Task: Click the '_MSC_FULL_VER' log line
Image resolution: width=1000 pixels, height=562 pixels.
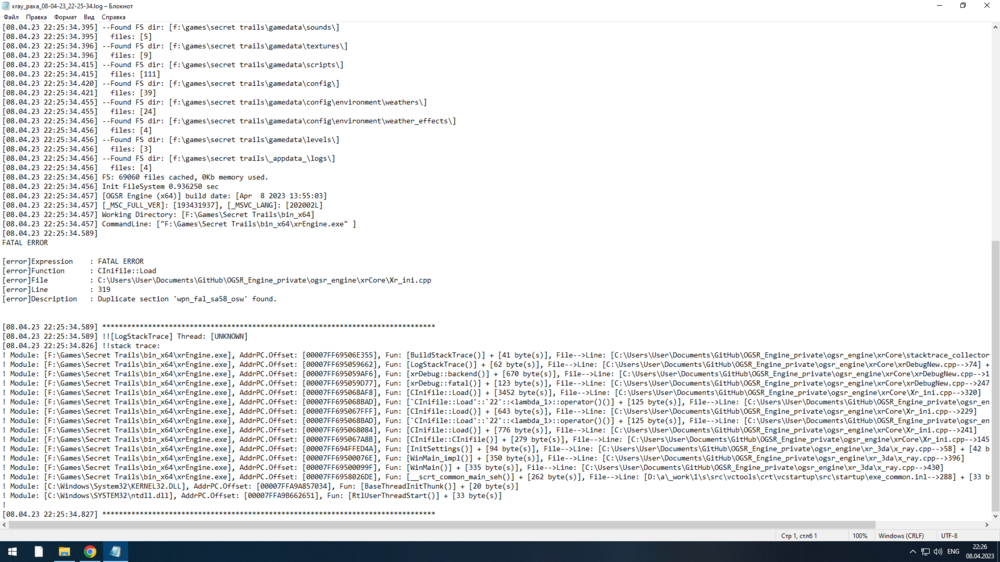Action: [x=163, y=205]
